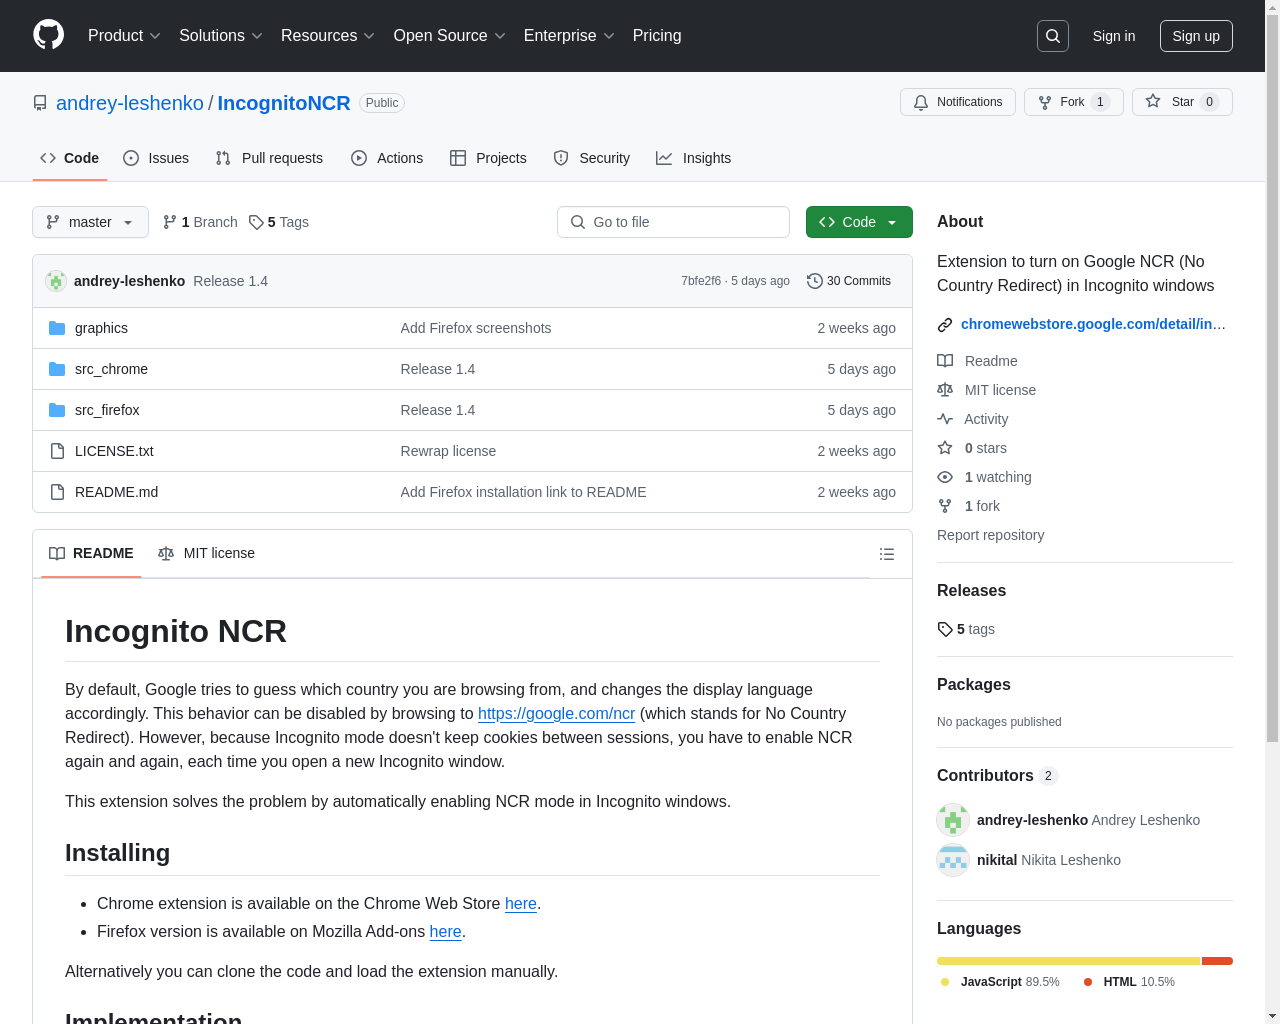Expand the Solutions menu
1280x1024 pixels.
pos(221,36)
